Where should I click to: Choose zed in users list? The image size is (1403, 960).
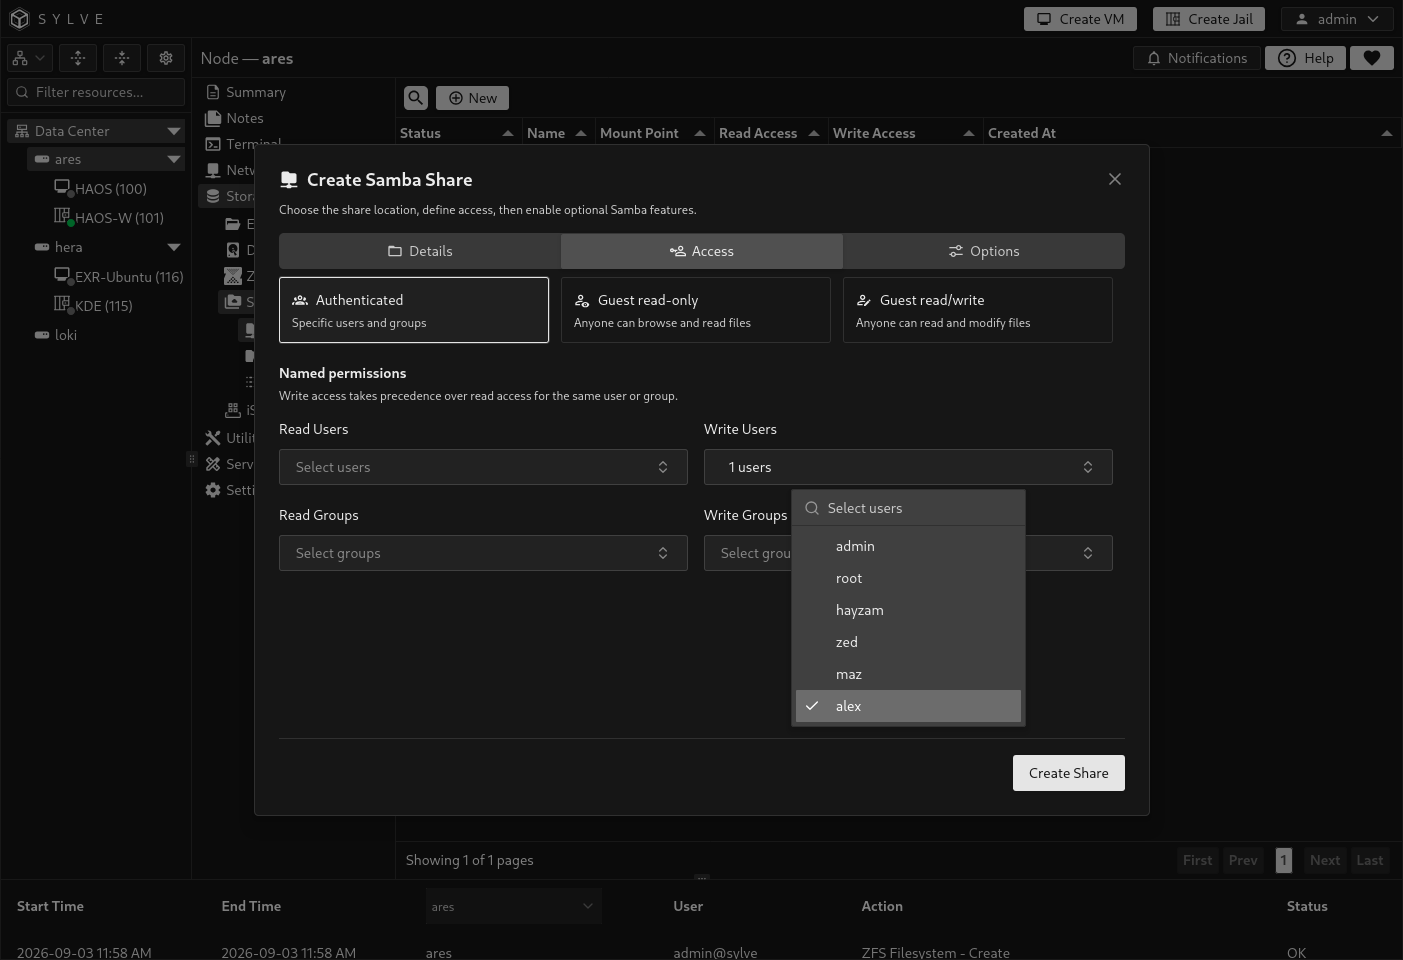[908, 642]
